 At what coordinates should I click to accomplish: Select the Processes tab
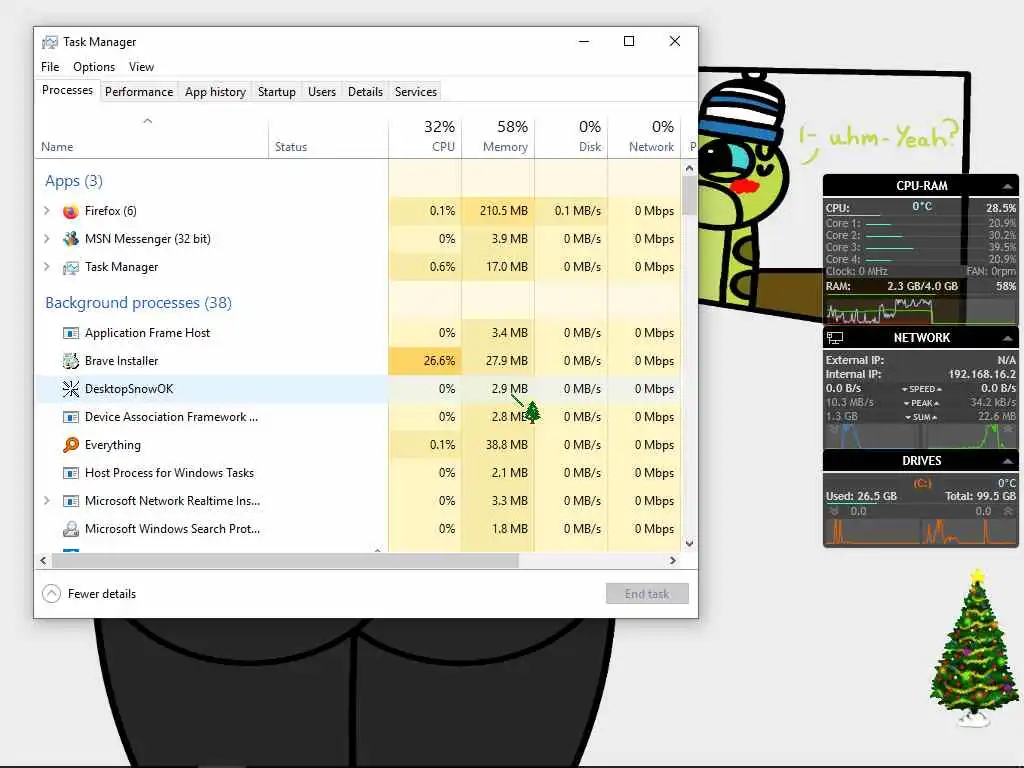pos(67,90)
